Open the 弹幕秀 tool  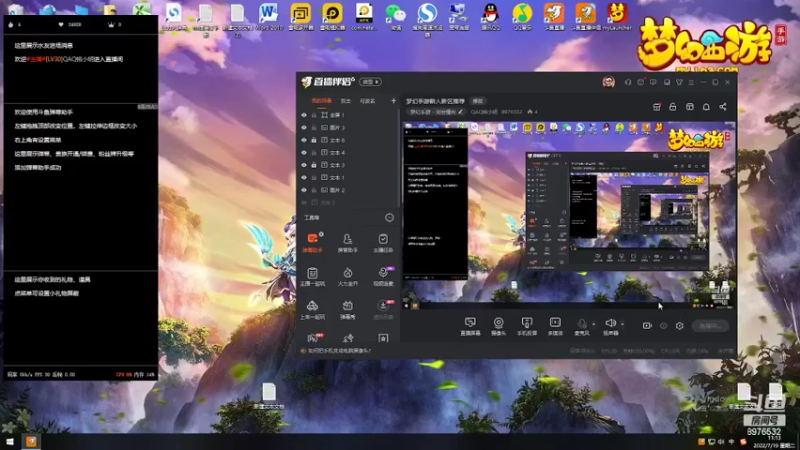(347, 309)
